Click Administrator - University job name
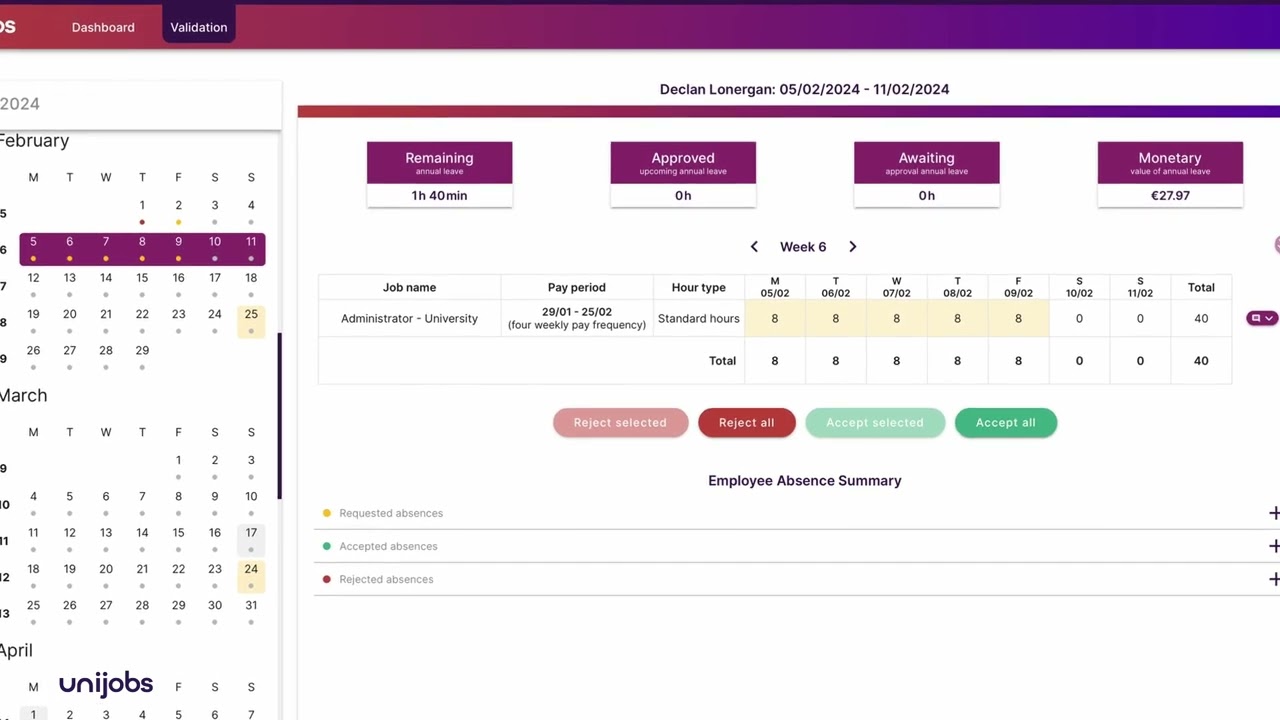 [409, 319]
